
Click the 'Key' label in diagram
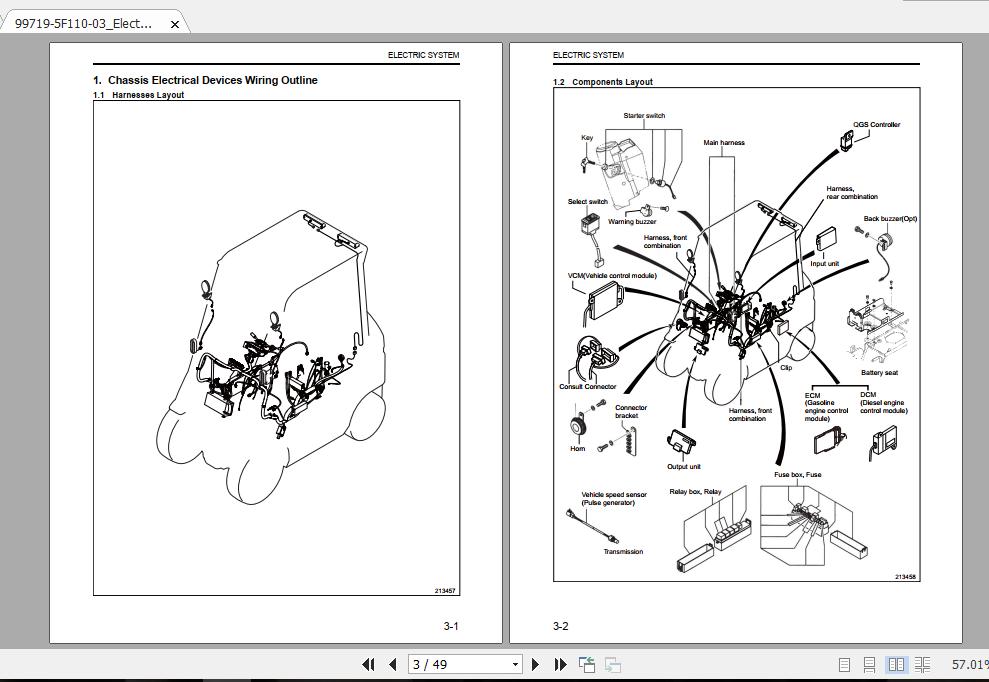[x=587, y=138]
